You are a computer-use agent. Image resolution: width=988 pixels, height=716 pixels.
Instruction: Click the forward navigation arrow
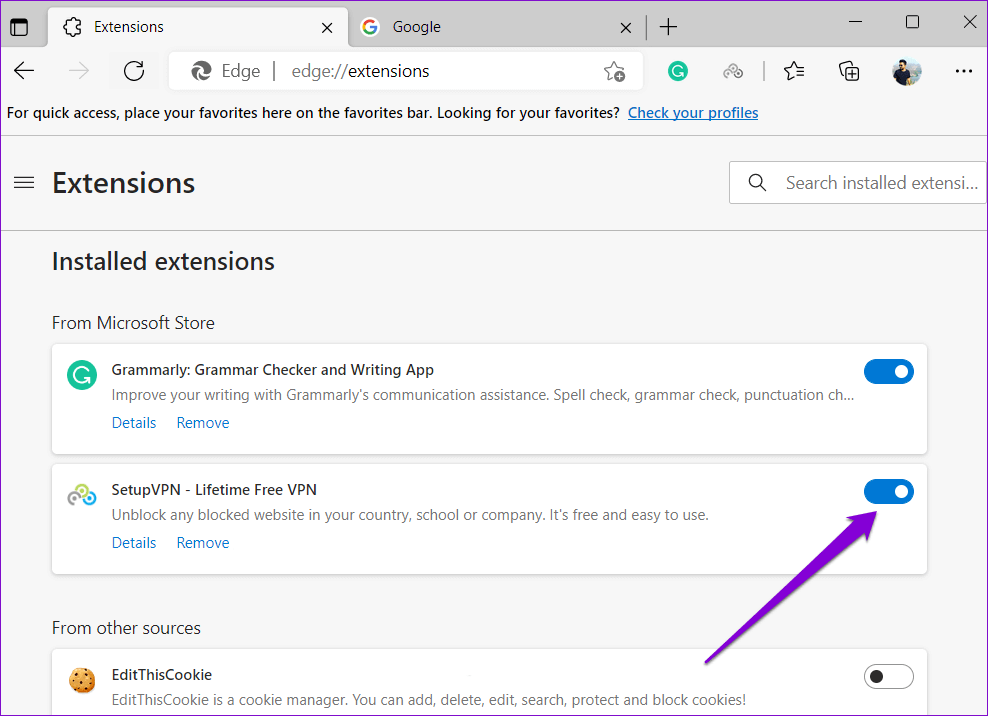pos(79,71)
